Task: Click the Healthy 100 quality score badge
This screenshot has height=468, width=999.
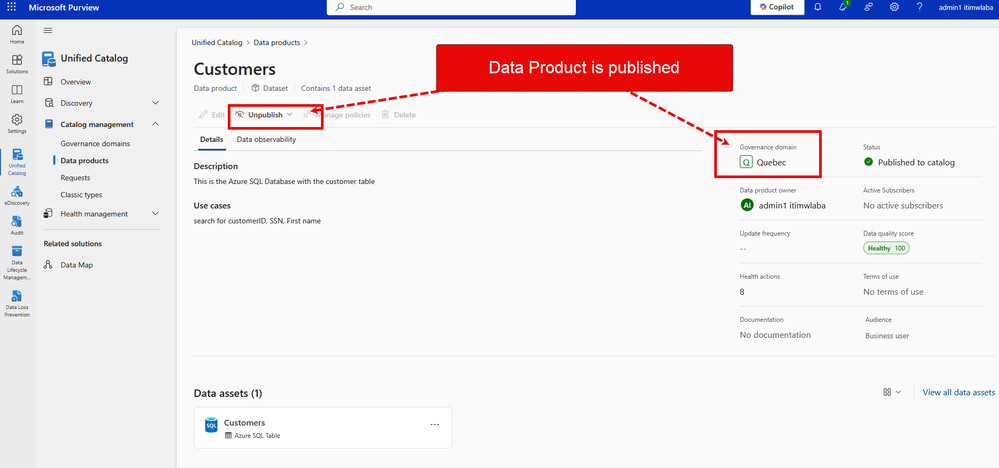Action: pyautogui.click(x=886, y=248)
